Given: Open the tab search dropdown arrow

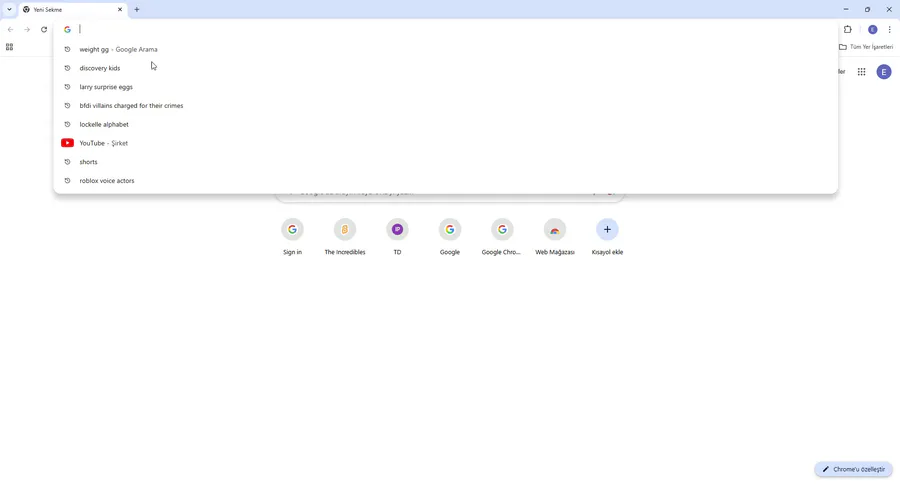Looking at the screenshot, I should [9, 9].
